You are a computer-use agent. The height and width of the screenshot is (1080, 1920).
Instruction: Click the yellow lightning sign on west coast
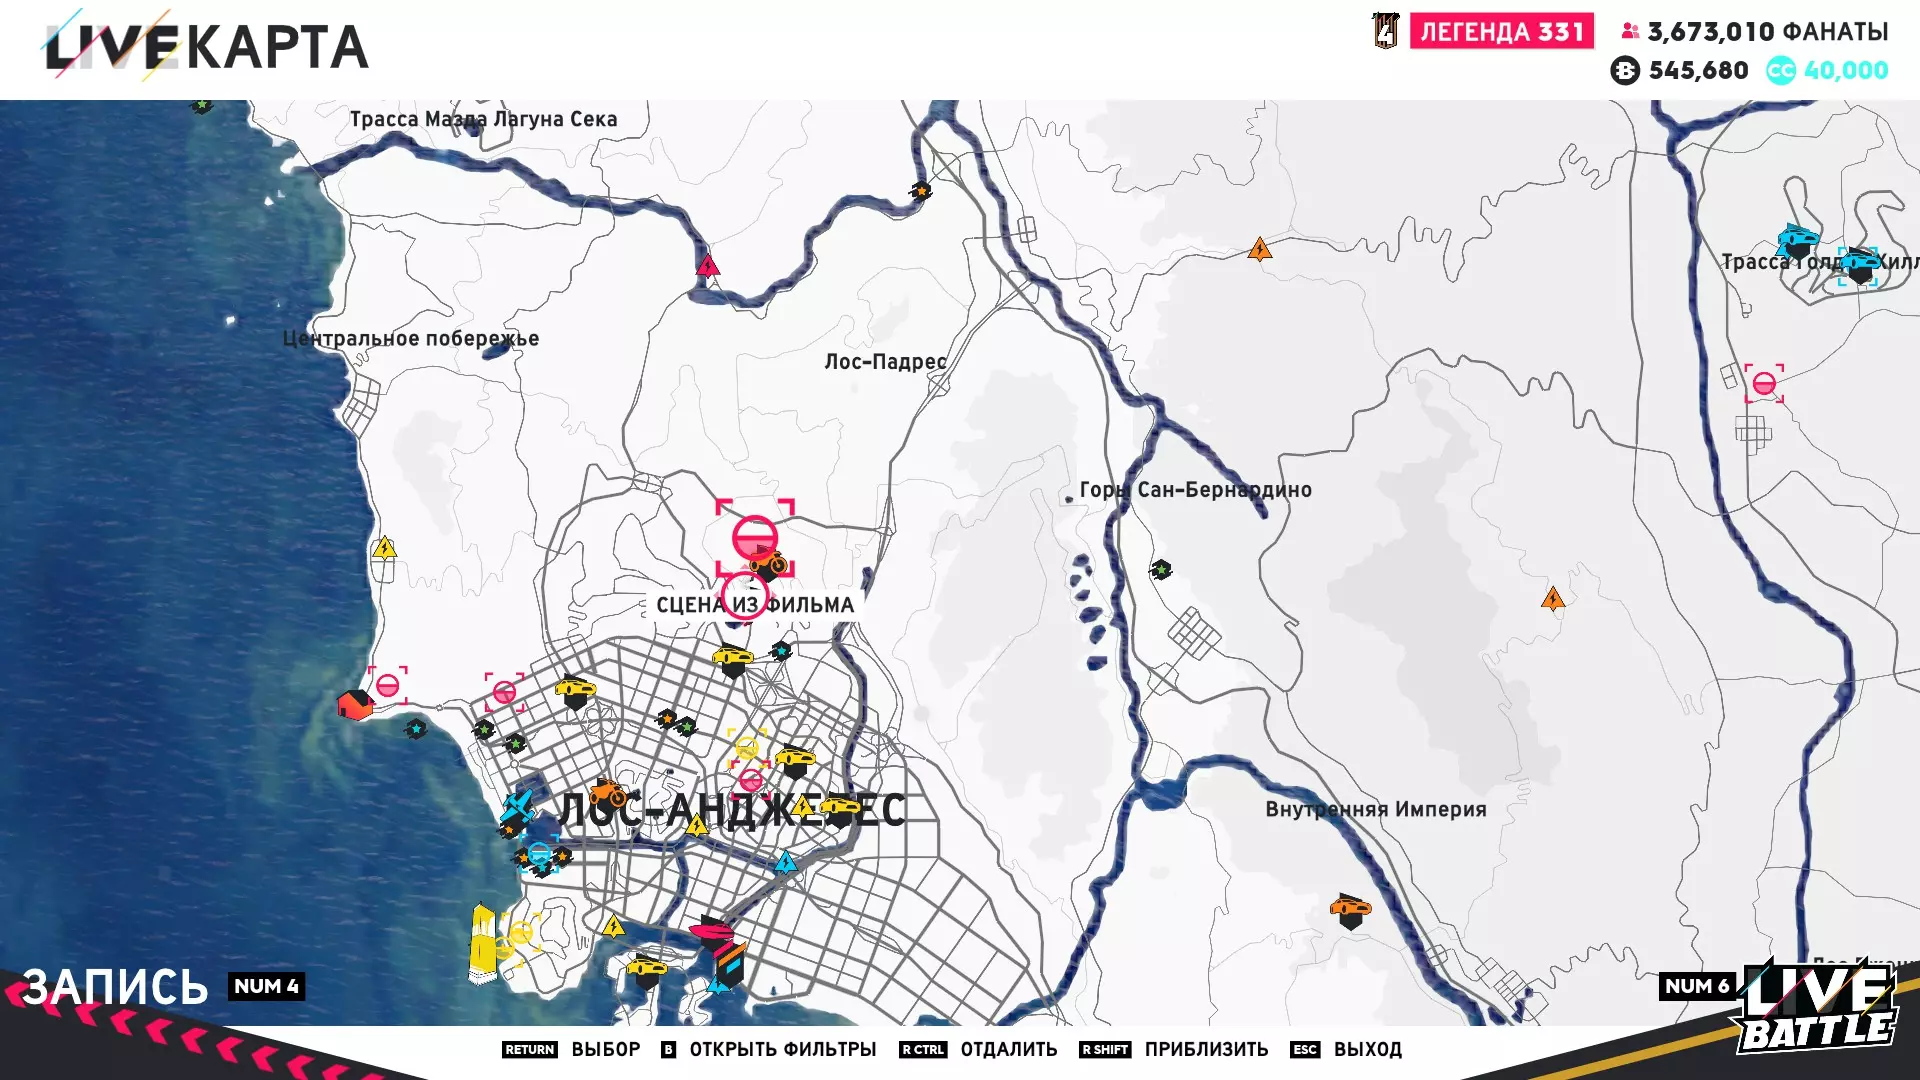[x=385, y=549]
